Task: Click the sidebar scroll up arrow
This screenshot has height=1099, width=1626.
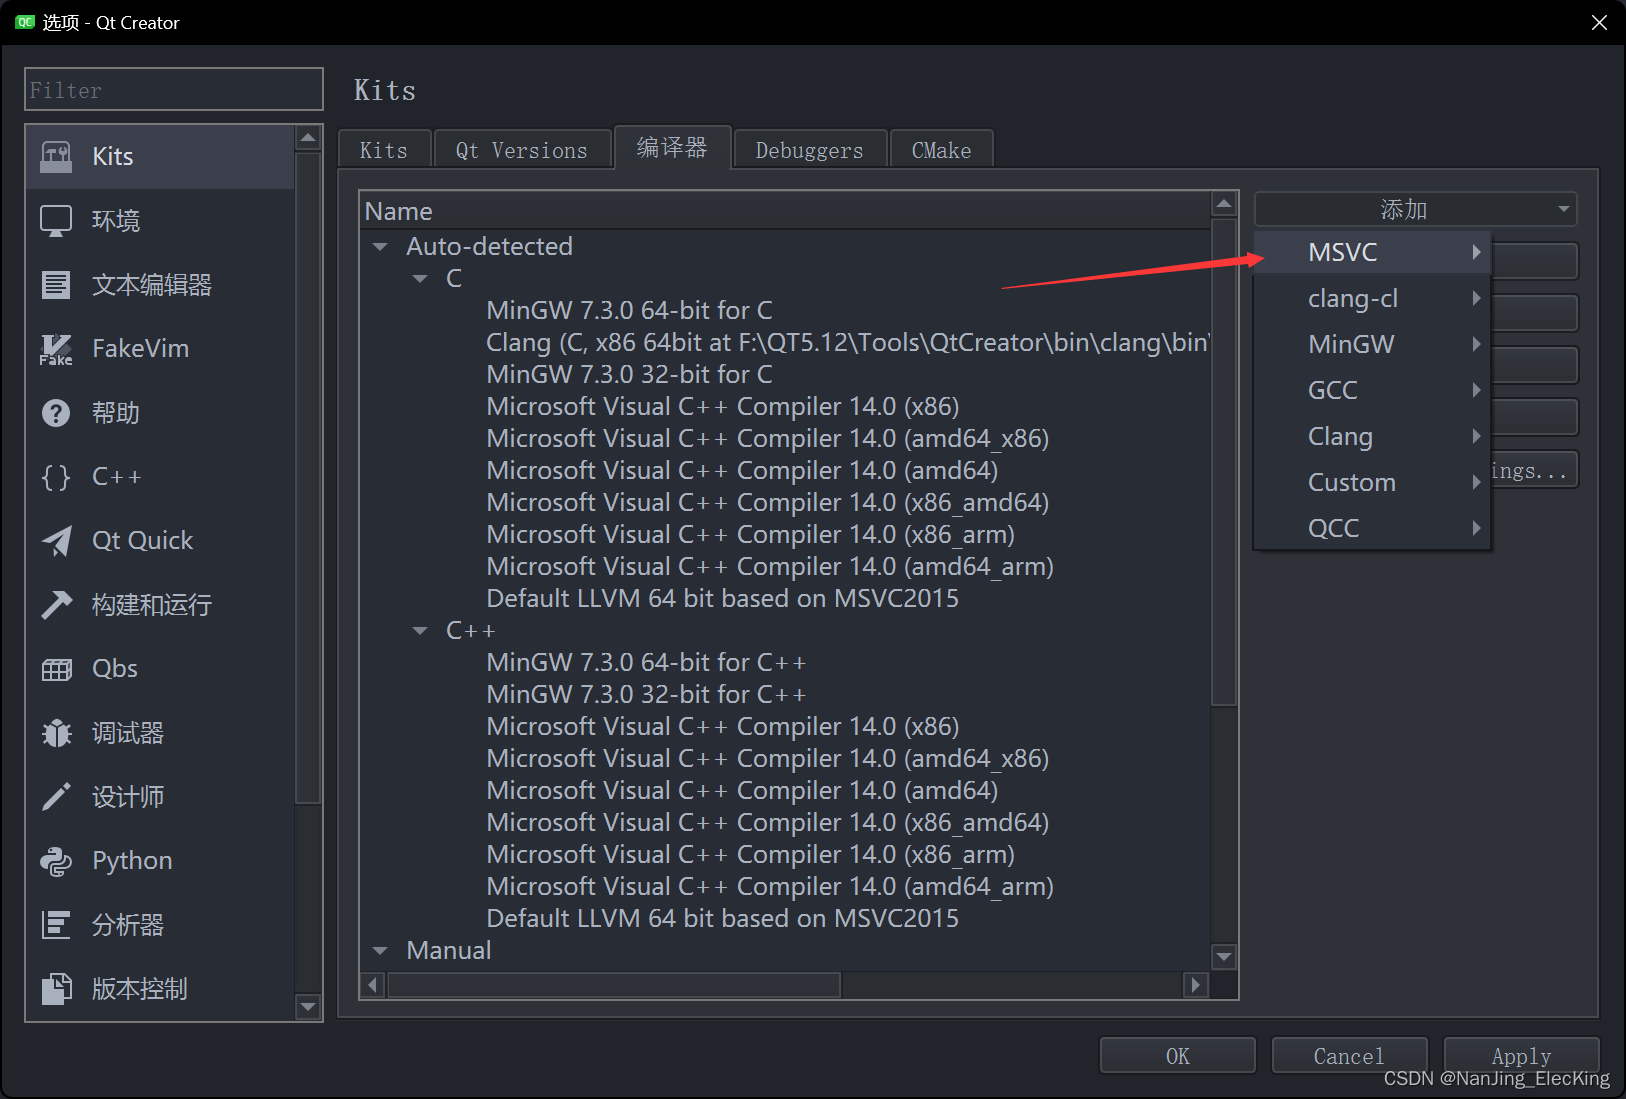Action: point(308,138)
